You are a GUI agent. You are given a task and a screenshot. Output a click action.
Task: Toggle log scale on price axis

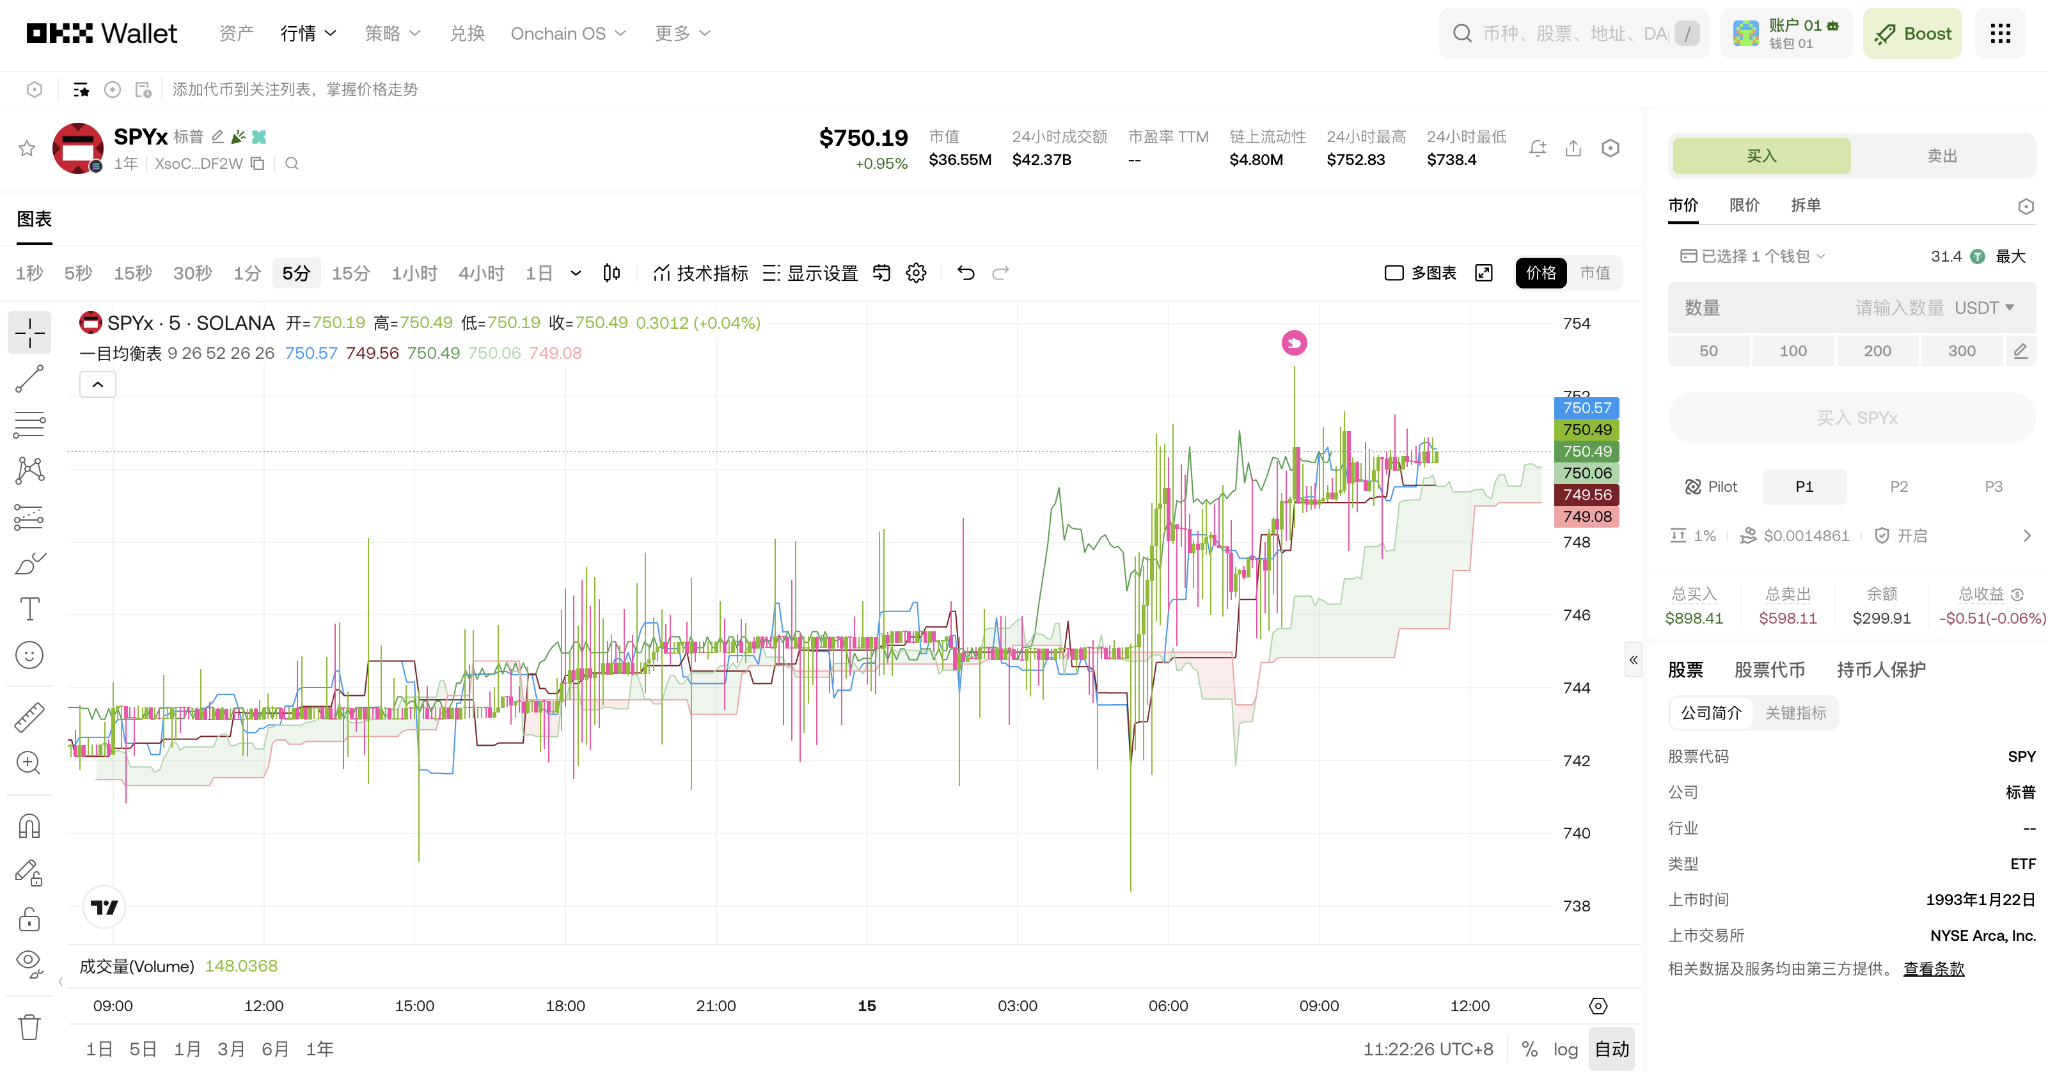tap(1565, 1049)
